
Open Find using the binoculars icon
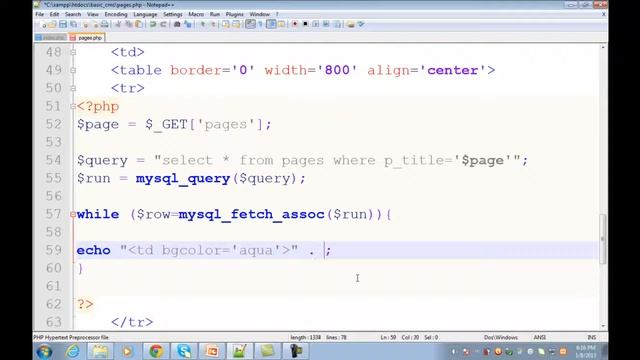(x=177, y=24)
